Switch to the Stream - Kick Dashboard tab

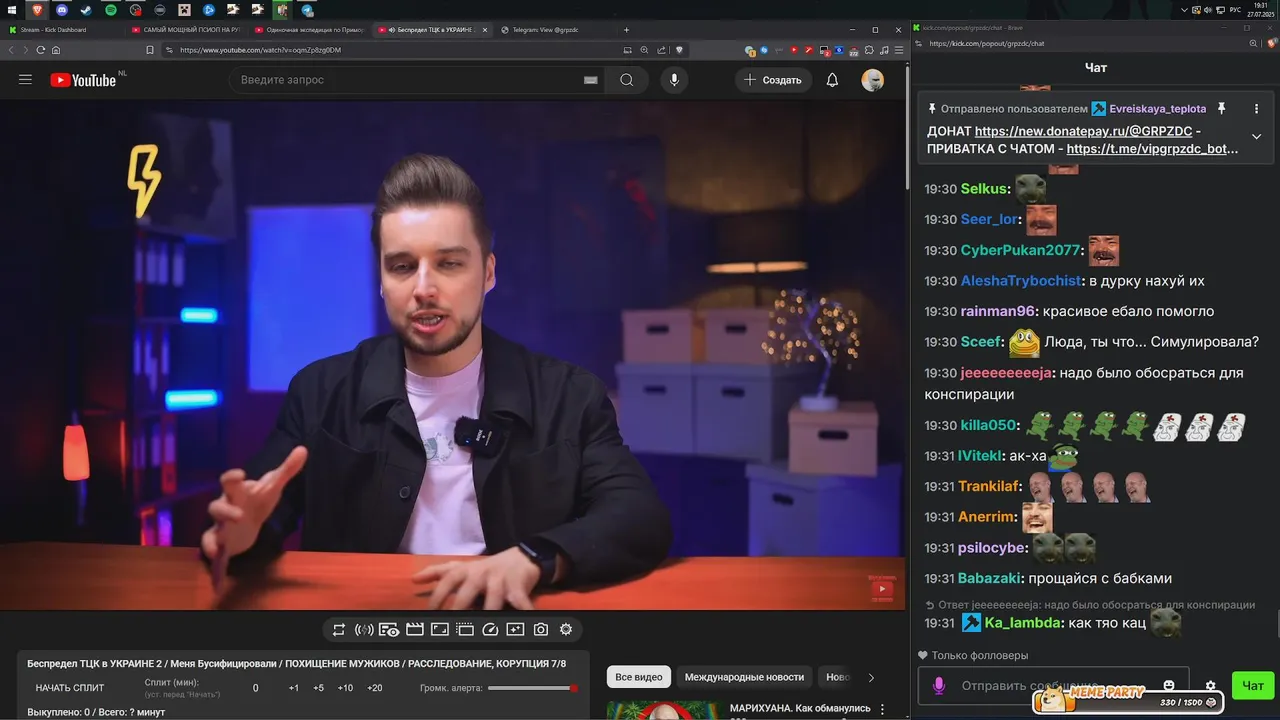pos(60,30)
